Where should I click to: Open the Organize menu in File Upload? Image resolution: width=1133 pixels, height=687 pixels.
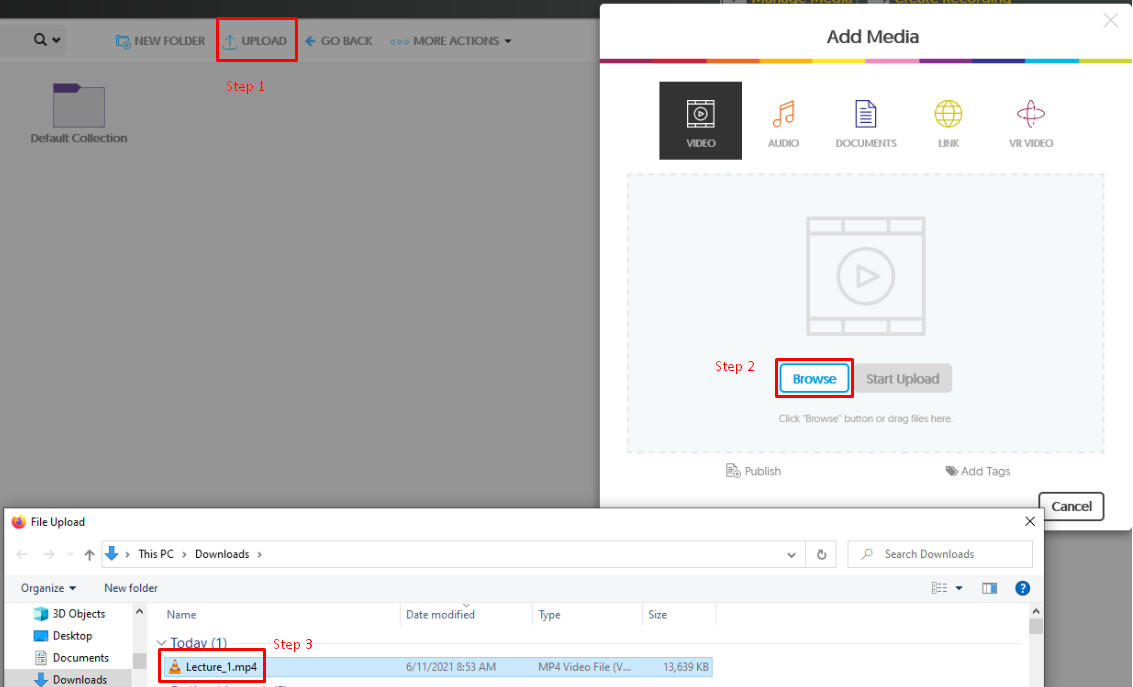tap(48, 588)
